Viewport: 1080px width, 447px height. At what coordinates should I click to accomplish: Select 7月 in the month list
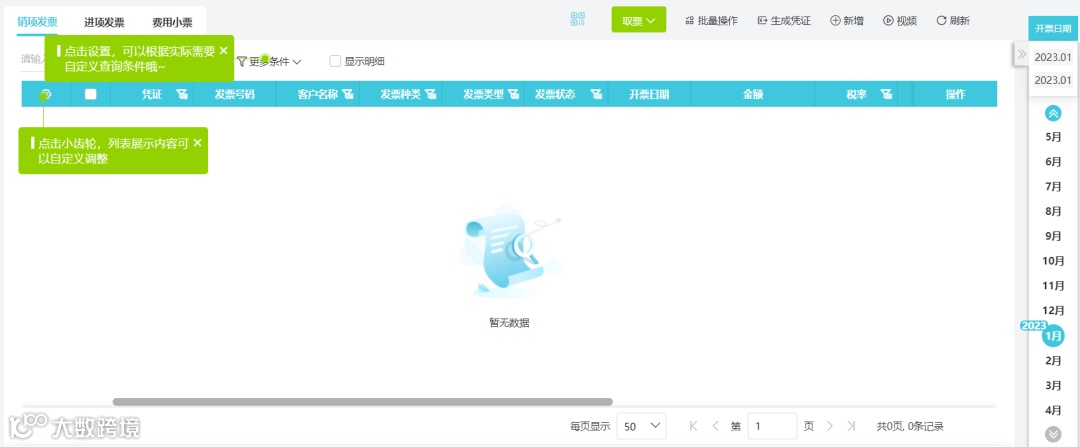click(1053, 186)
